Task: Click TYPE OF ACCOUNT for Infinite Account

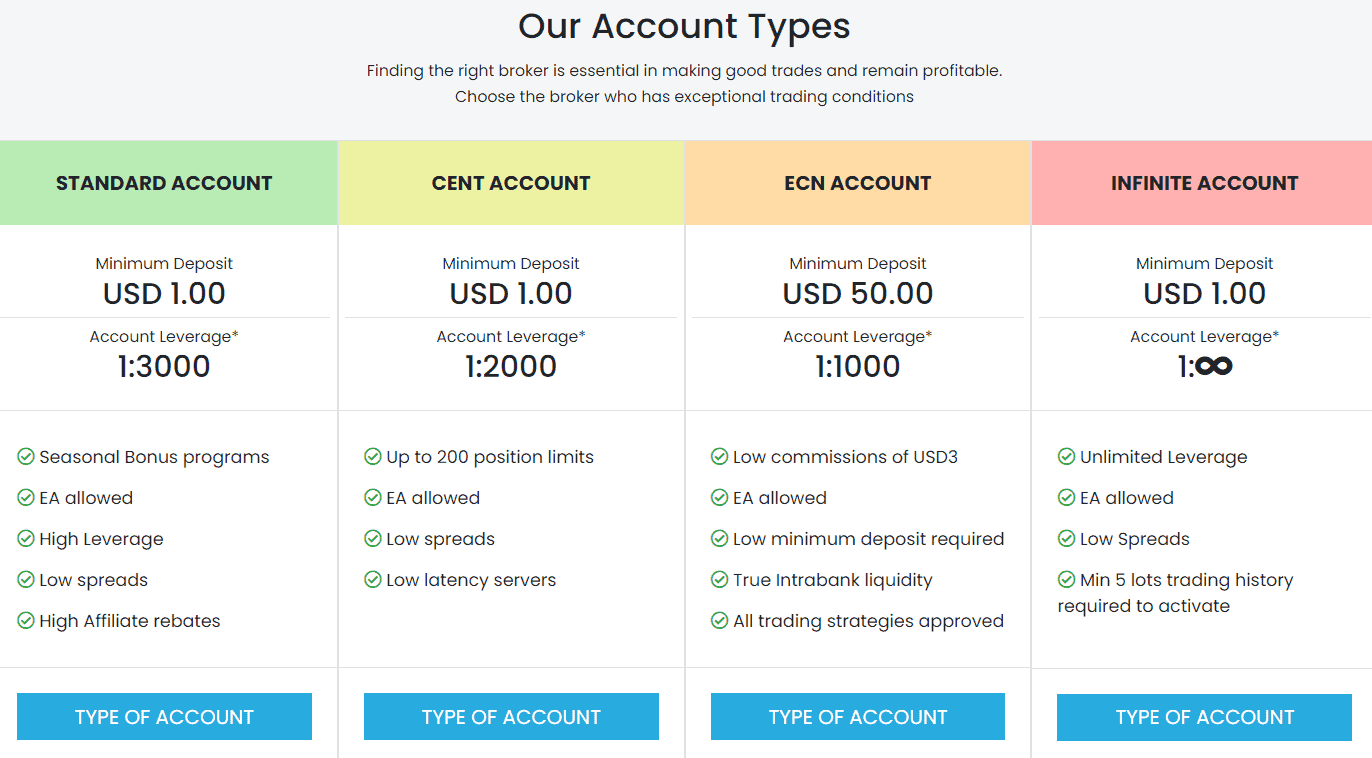Action: pos(1203,716)
